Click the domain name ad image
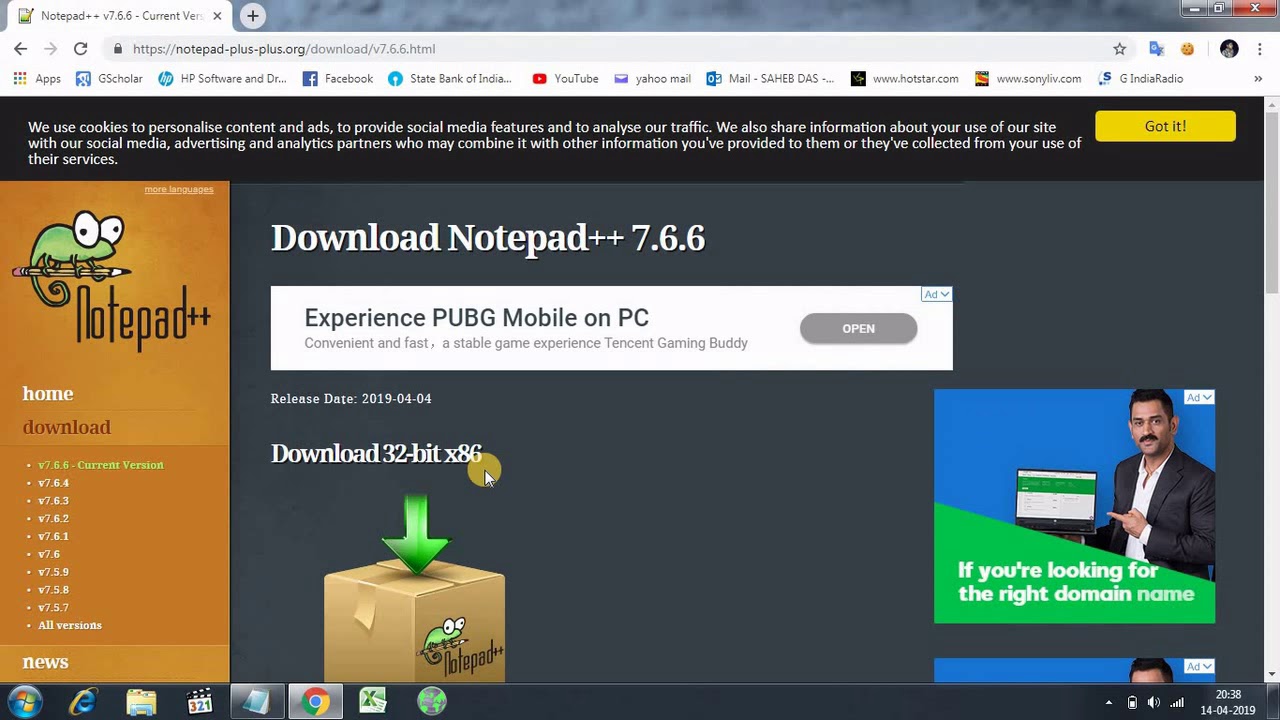 click(x=1074, y=506)
